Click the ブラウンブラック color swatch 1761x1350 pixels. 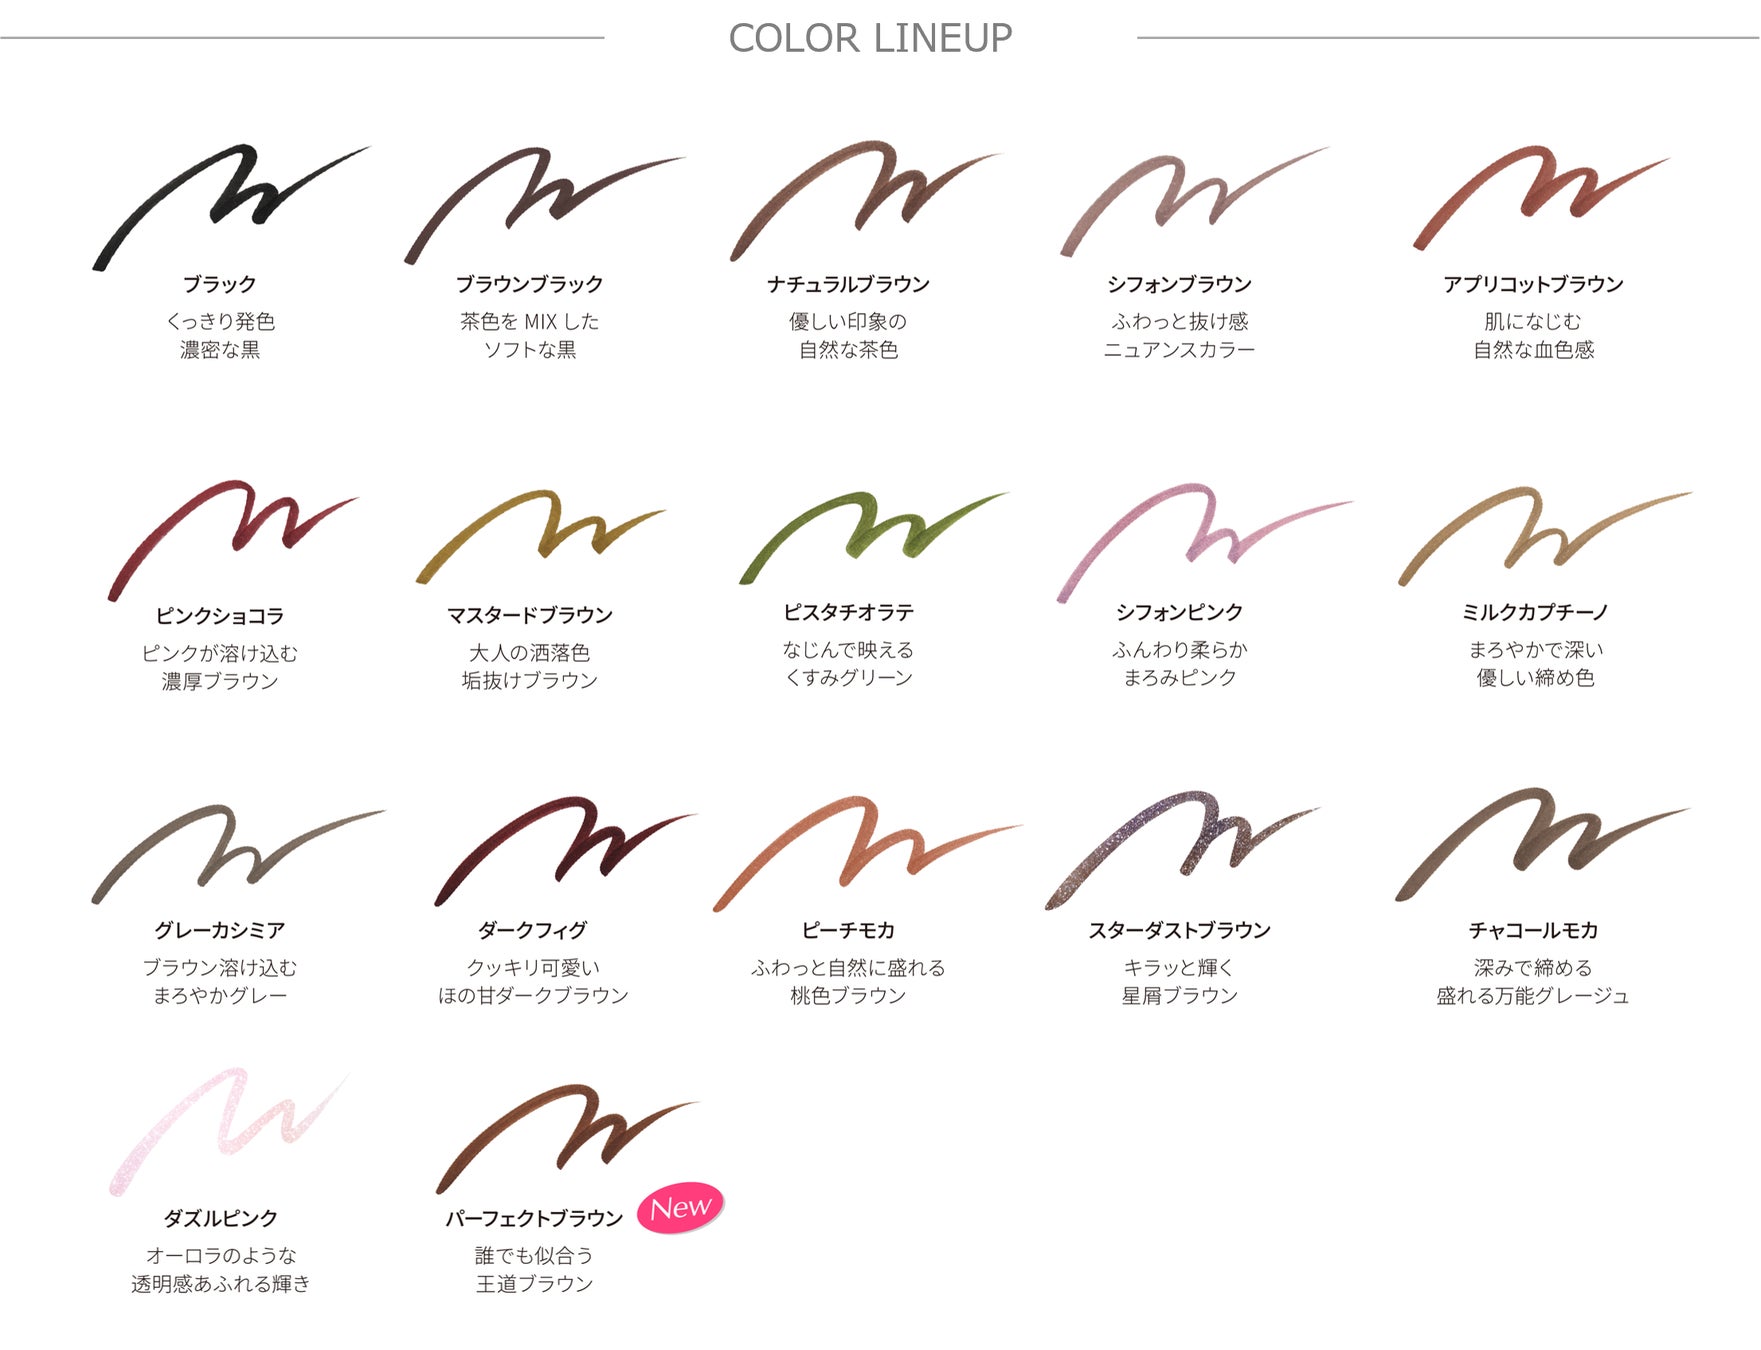click(543, 205)
